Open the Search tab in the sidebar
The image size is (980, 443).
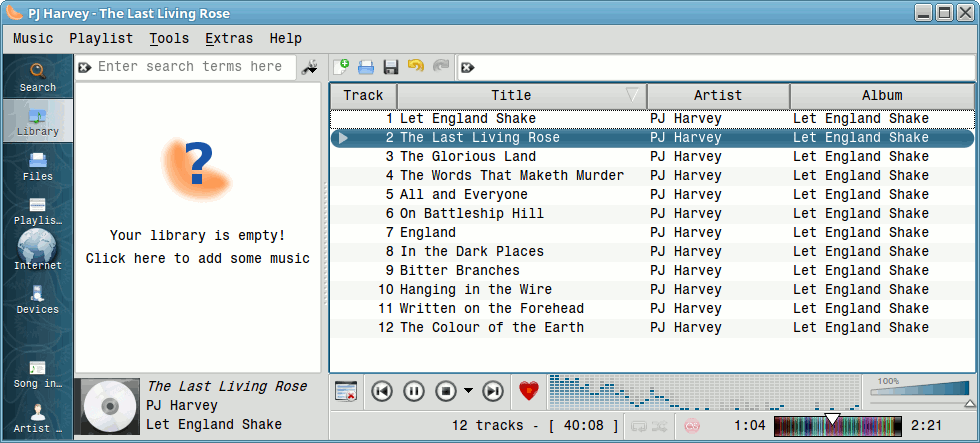[x=38, y=77]
